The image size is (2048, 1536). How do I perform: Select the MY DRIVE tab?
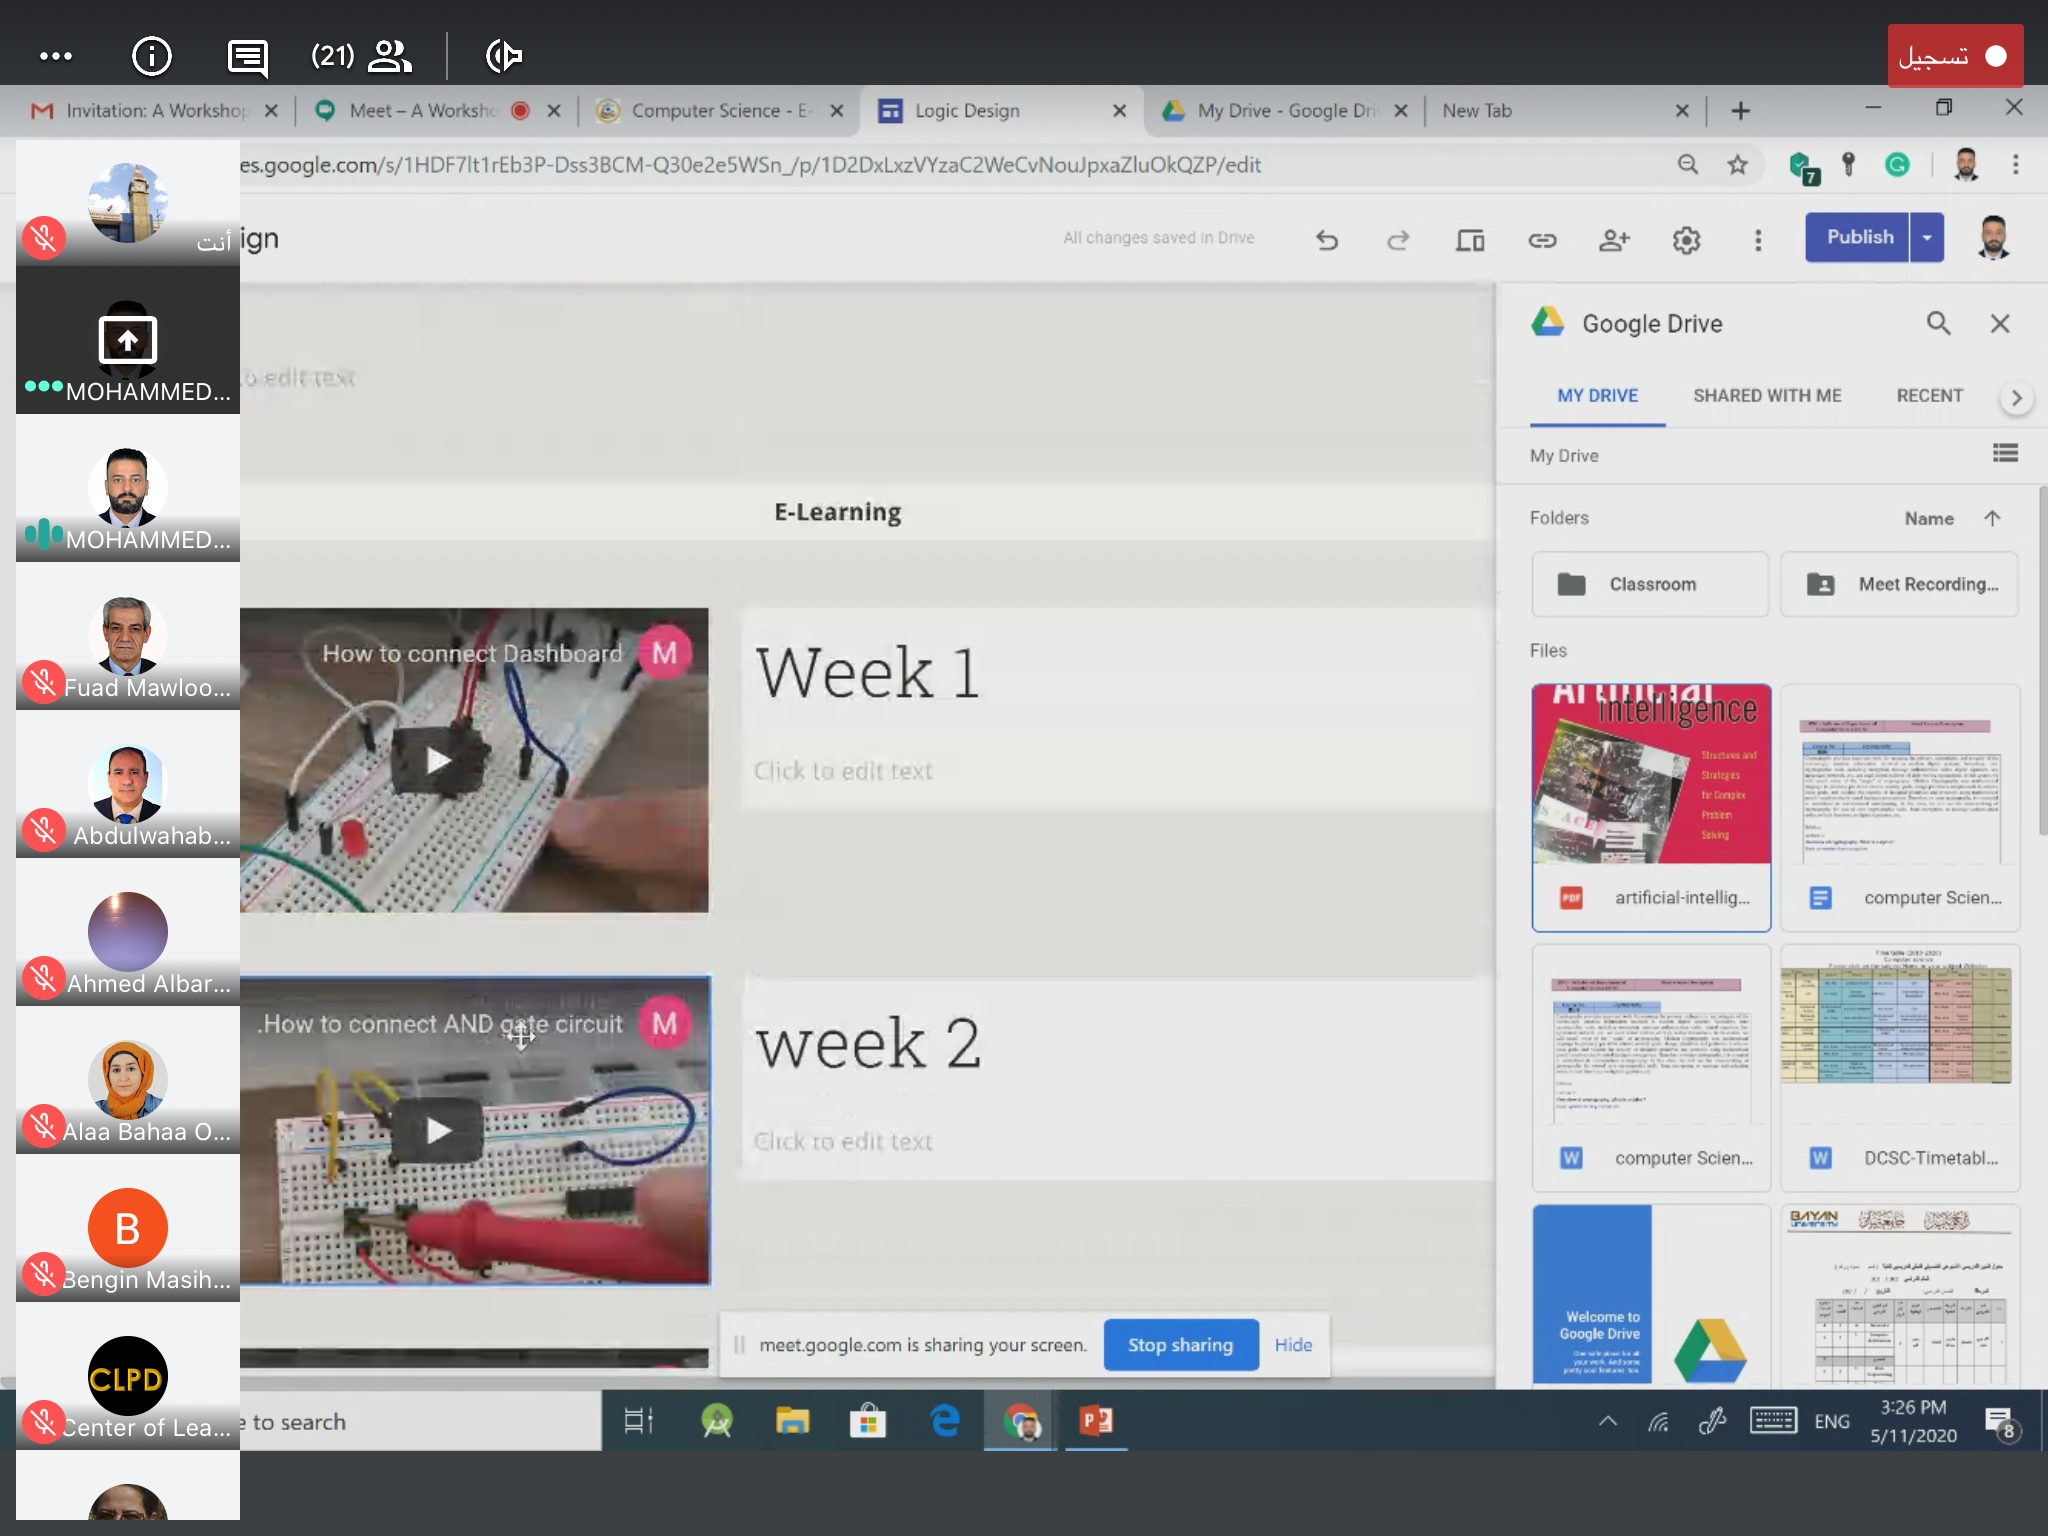(x=1597, y=396)
